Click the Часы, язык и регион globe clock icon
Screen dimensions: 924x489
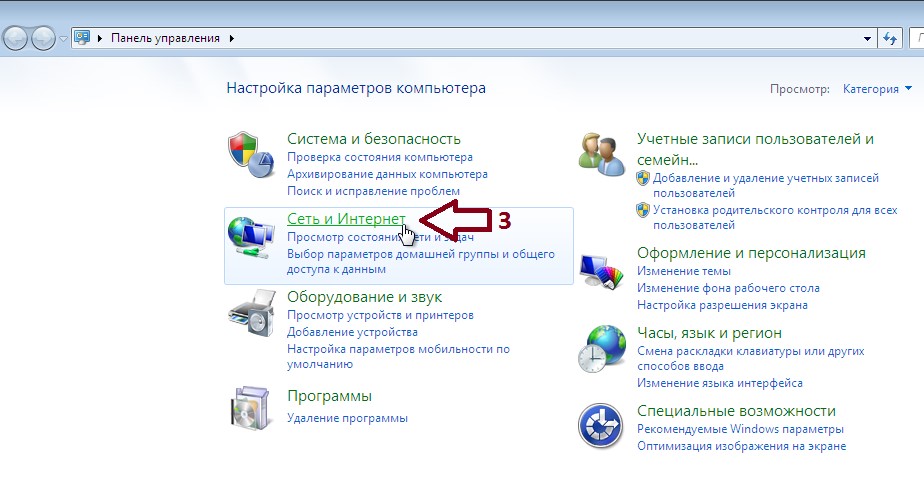pyautogui.click(x=601, y=349)
